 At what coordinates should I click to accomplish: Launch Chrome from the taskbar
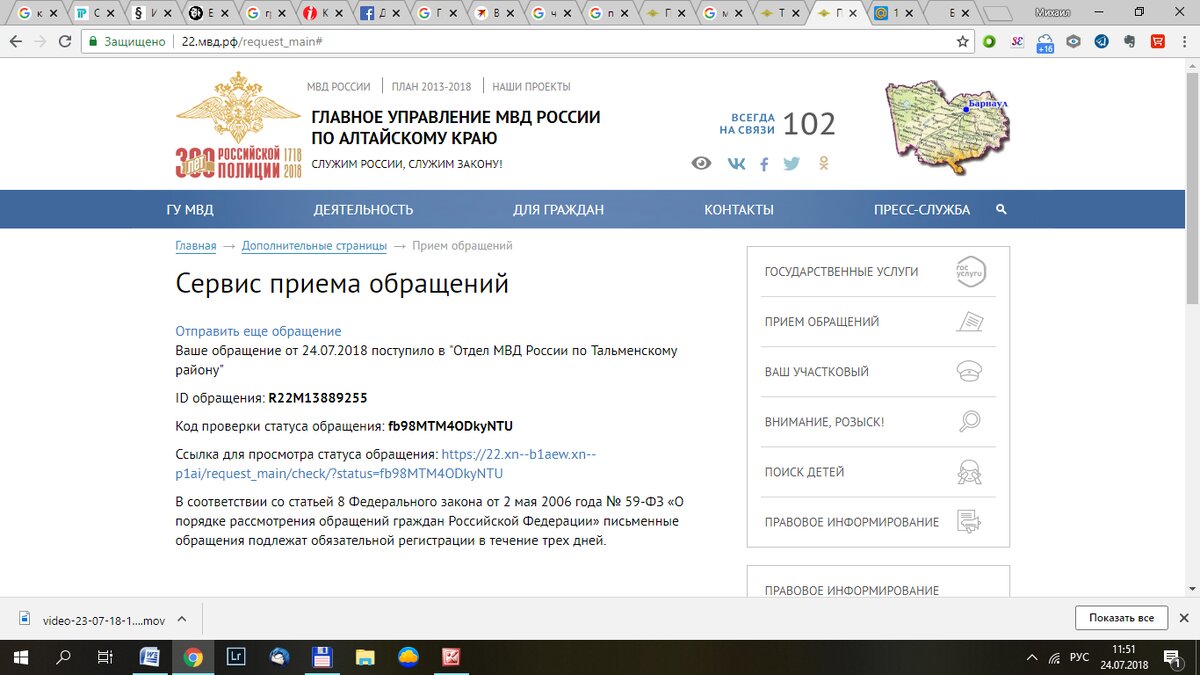pos(194,657)
